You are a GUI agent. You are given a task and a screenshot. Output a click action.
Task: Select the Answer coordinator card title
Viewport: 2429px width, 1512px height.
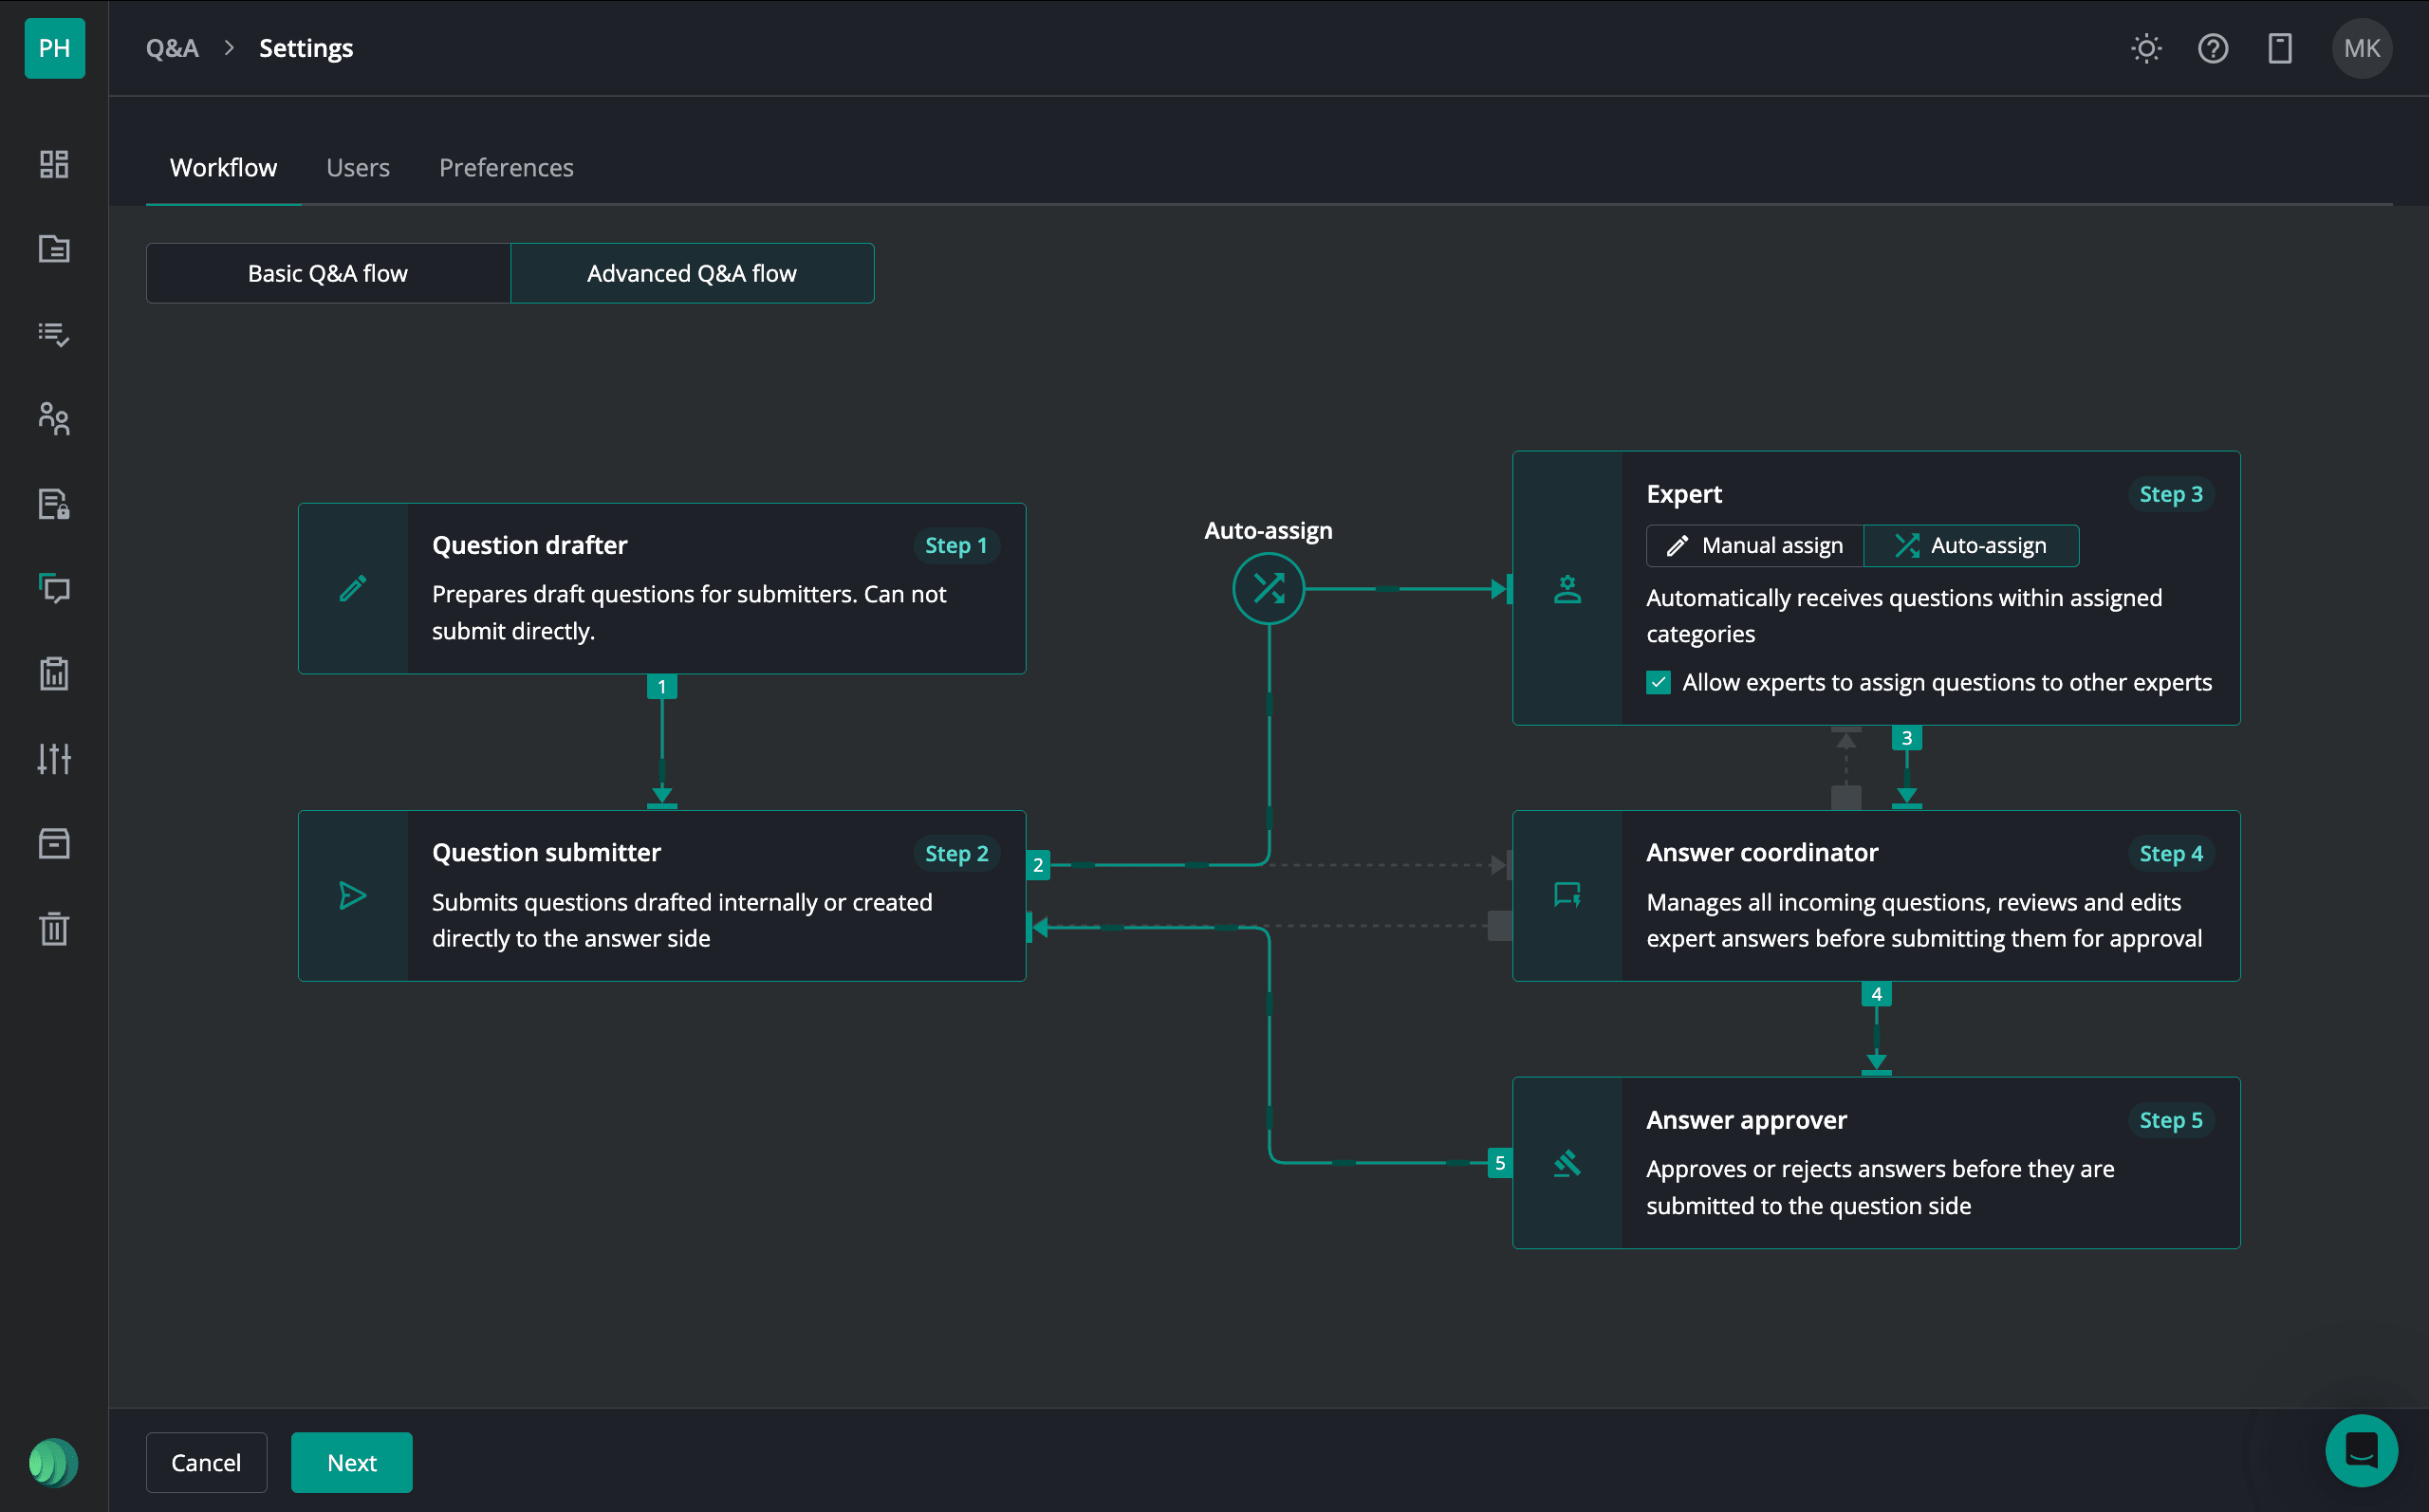(1762, 852)
